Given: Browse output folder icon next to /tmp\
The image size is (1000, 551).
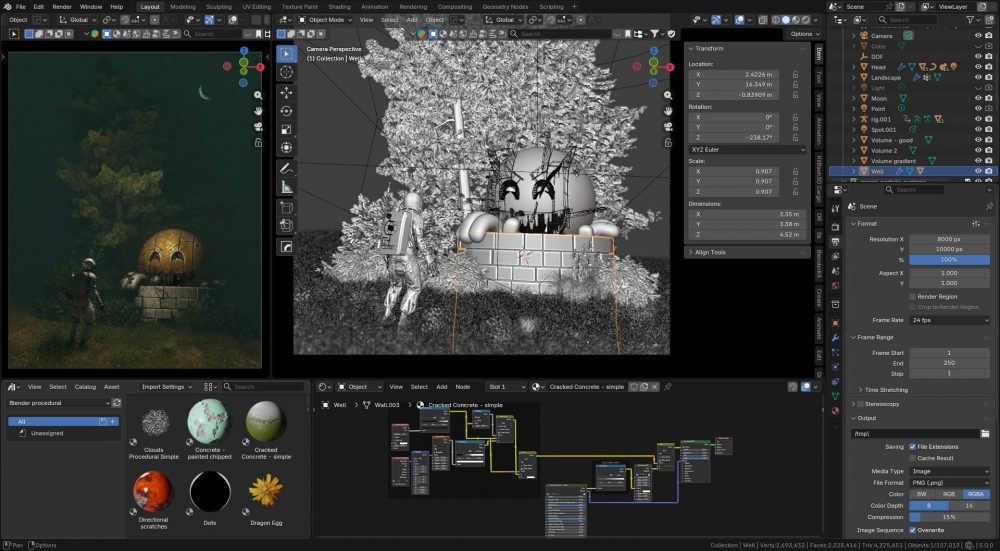Looking at the screenshot, I should click(x=985, y=434).
